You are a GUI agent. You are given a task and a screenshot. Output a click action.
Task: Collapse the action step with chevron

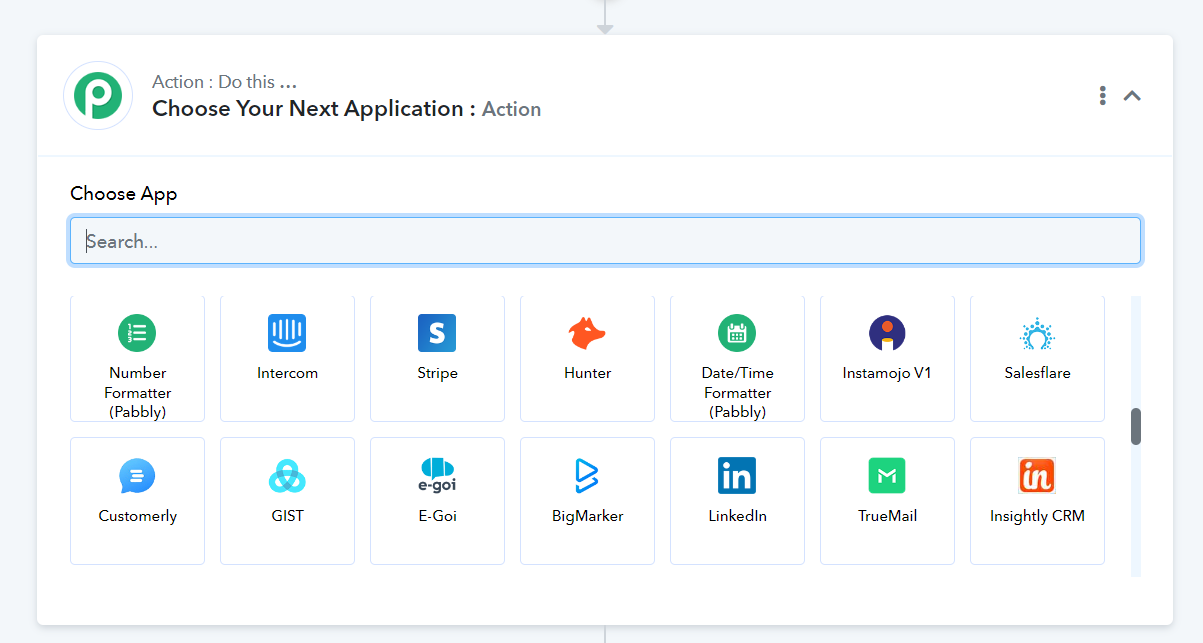1132,96
